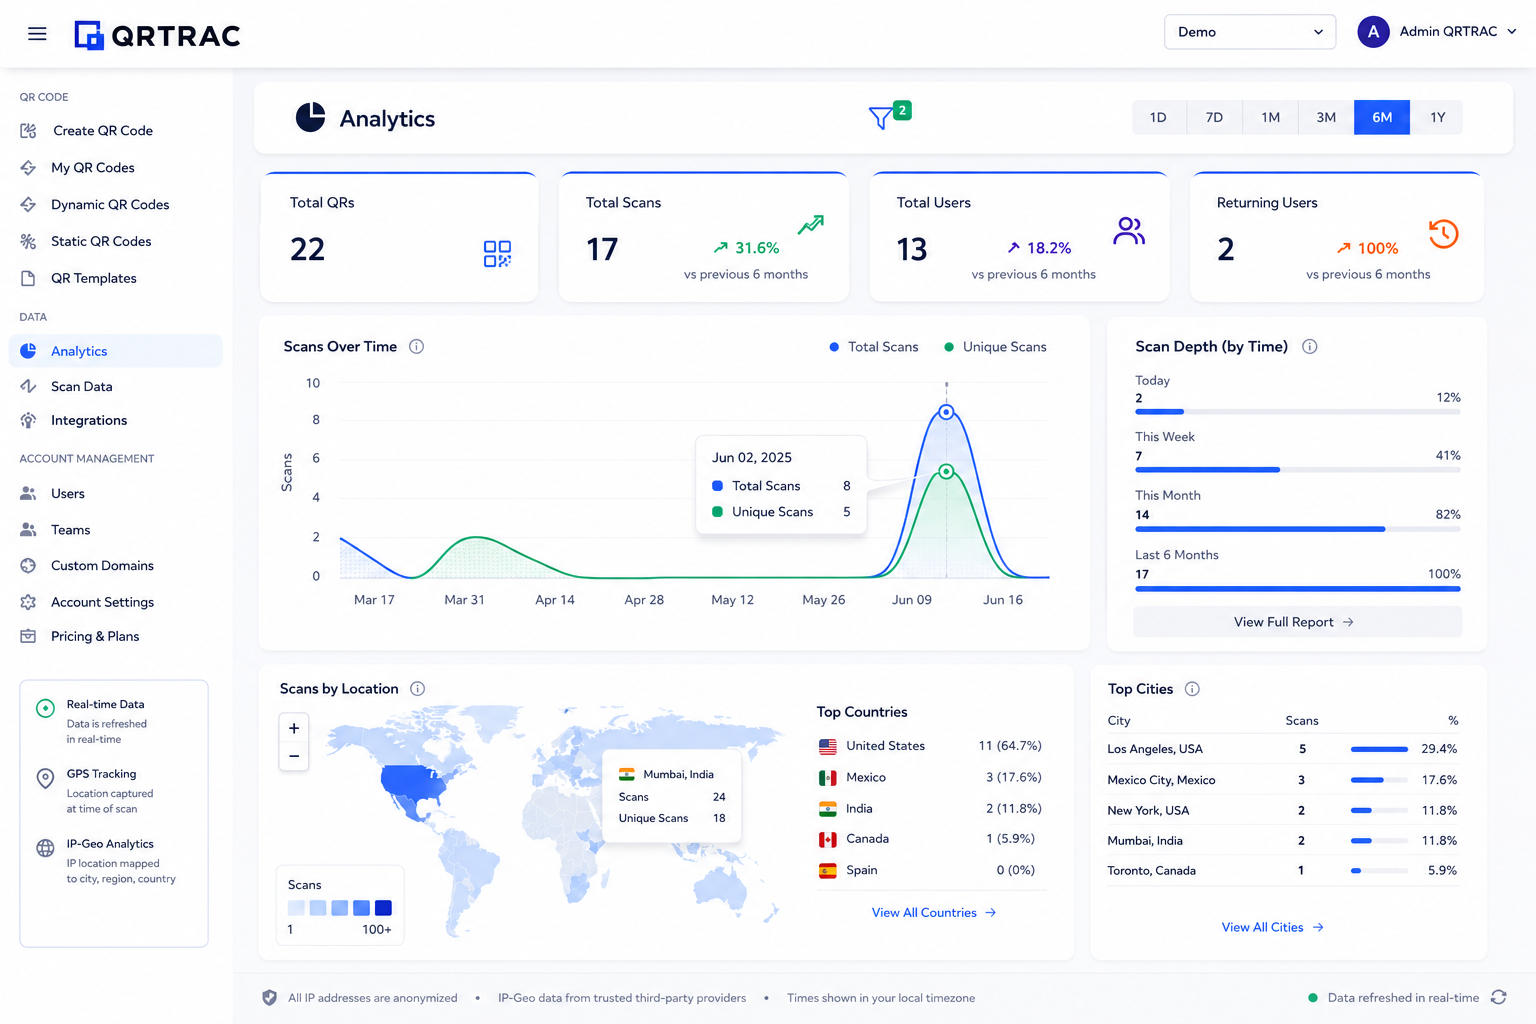This screenshot has height=1024, width=1536.
Task: Click the Total Scans peak marker on chart
Action: tap(946, 412)
